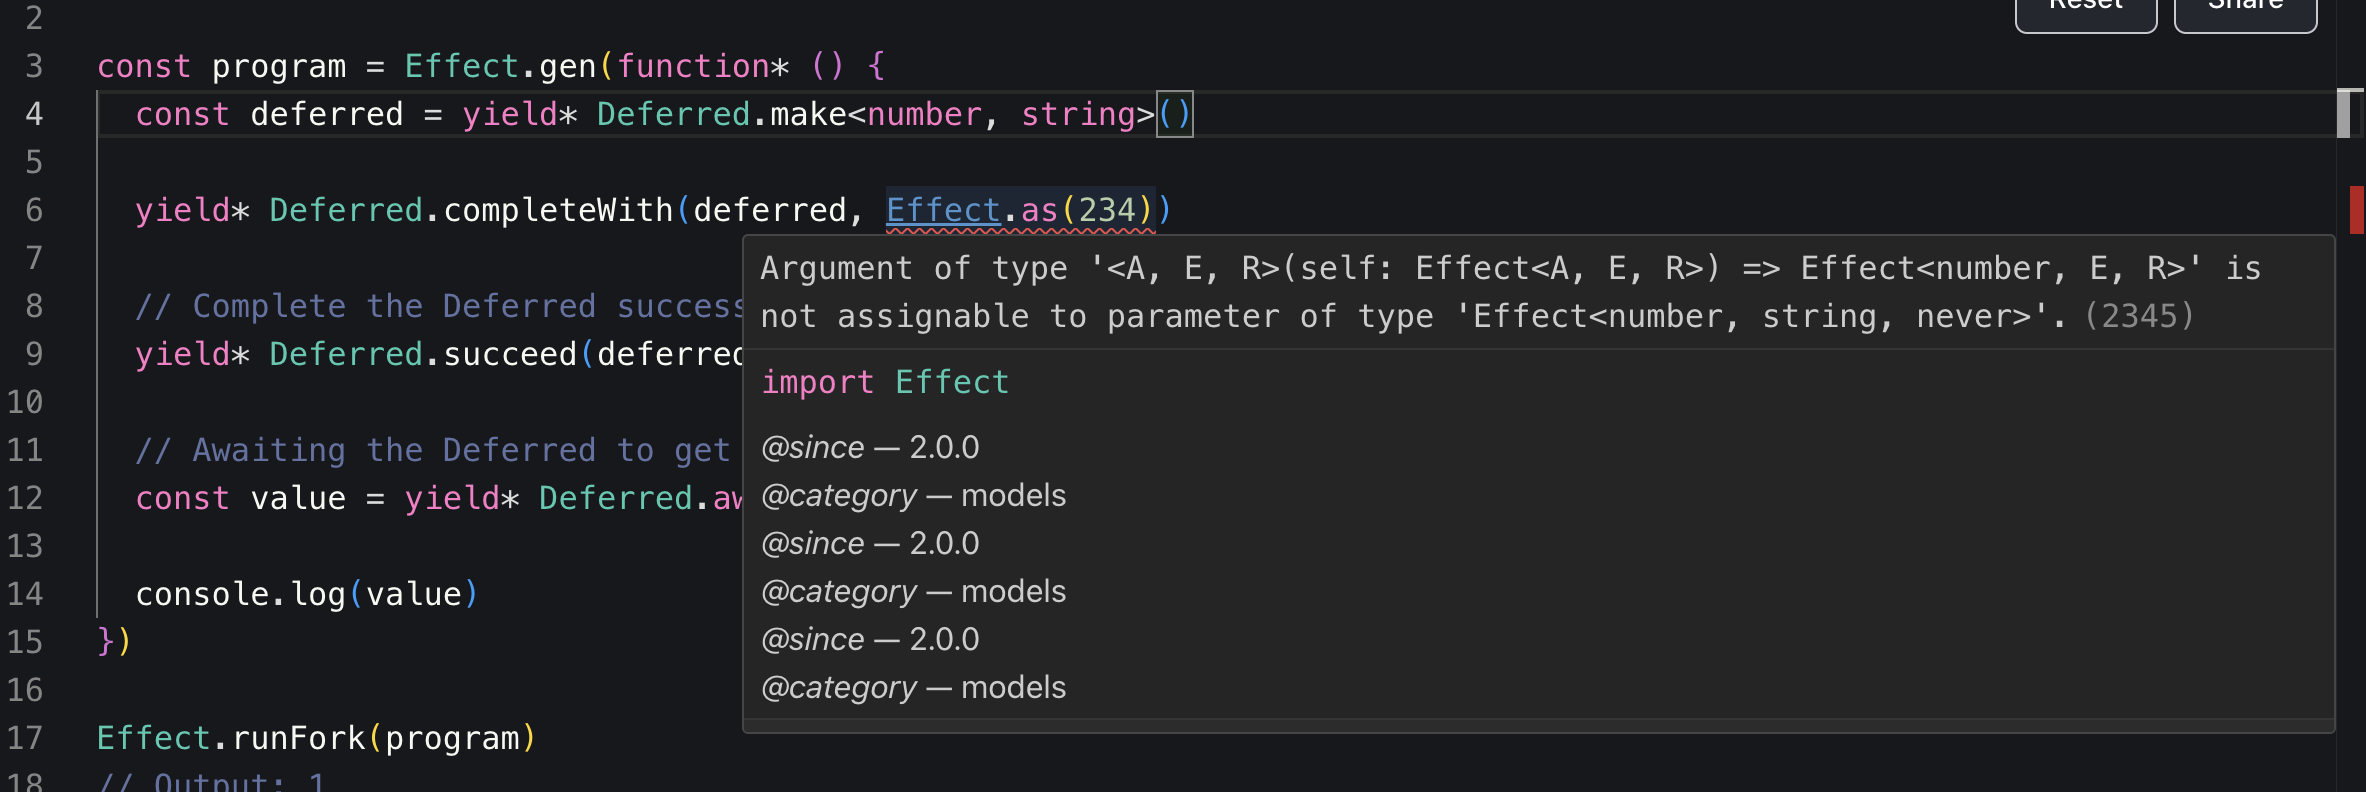
Task: Click the make method on line 4
Action: click(807, 114)
